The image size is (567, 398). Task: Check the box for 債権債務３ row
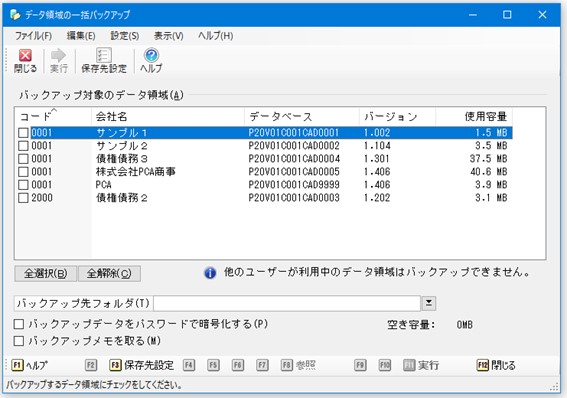[x=23, y=159]
